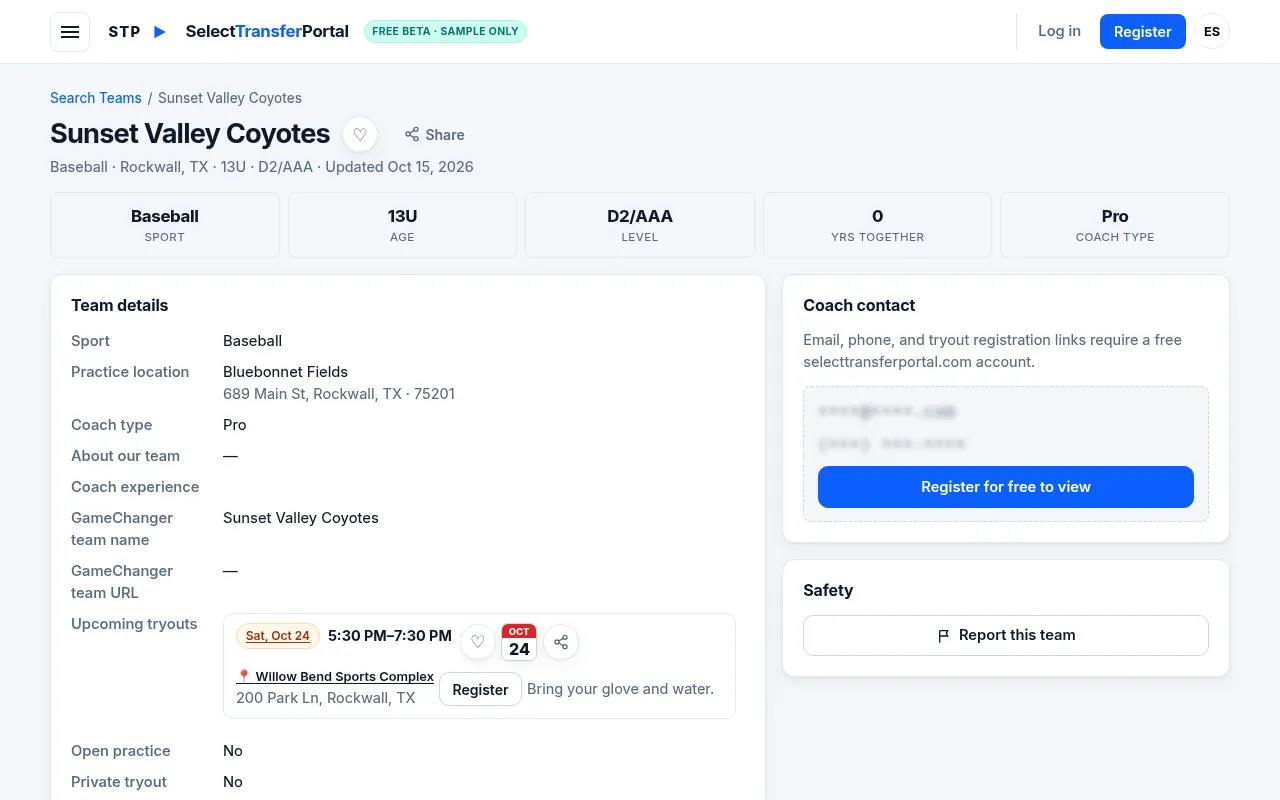The width and height of the screenshot is (1280, 800).
Task: Click the FREE BETA · SAMPLE ONLY badge
Action: point(445,31)
